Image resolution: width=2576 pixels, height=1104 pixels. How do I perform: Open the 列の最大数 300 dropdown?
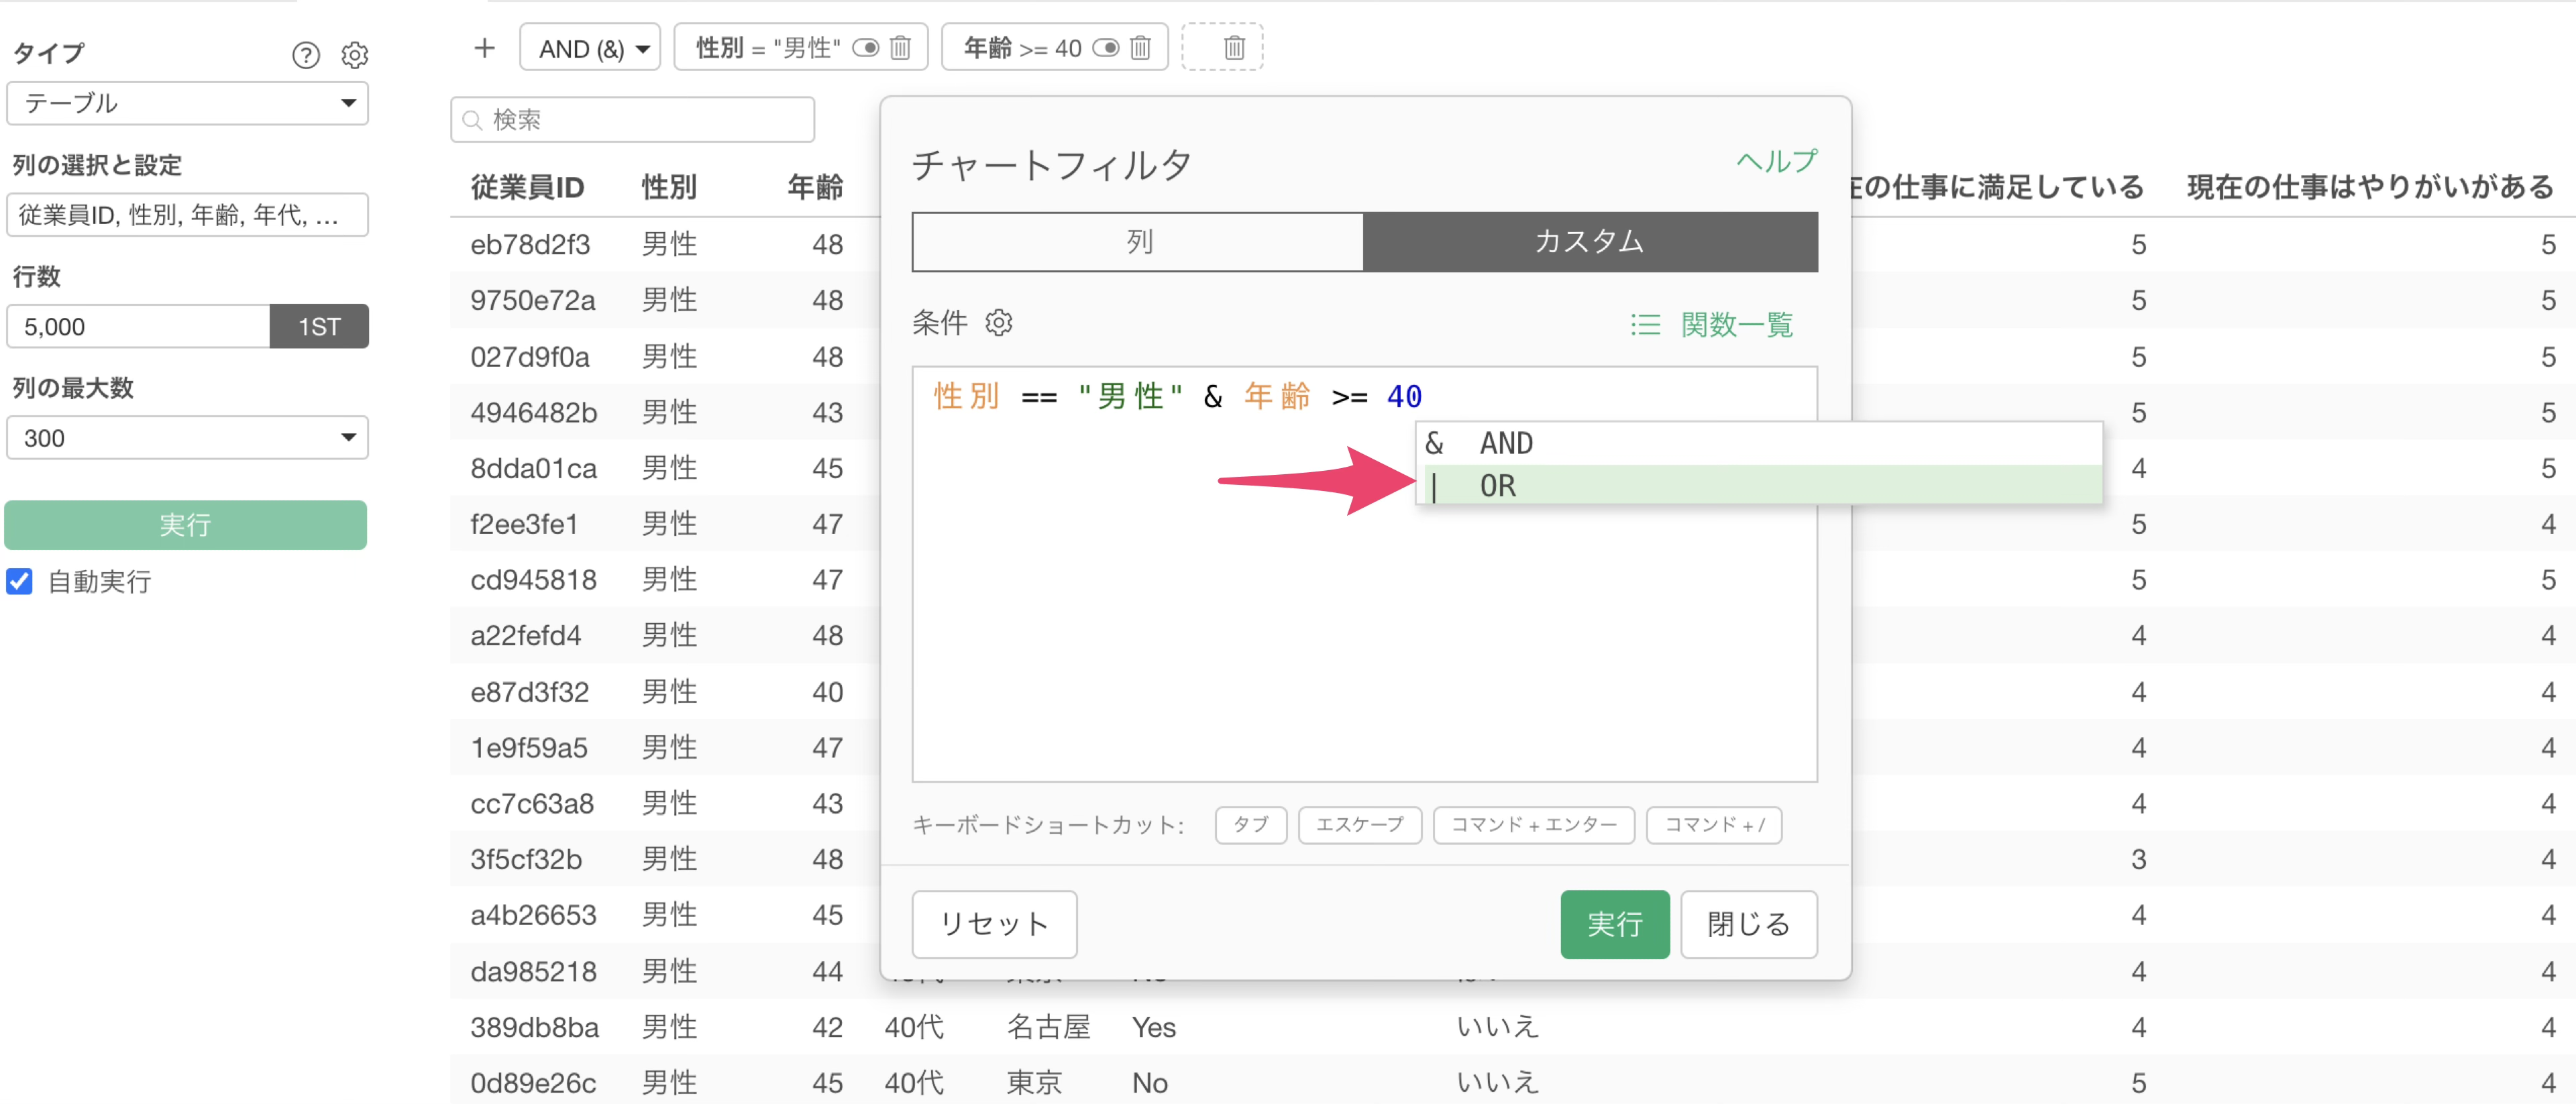[x=187, y=438]
